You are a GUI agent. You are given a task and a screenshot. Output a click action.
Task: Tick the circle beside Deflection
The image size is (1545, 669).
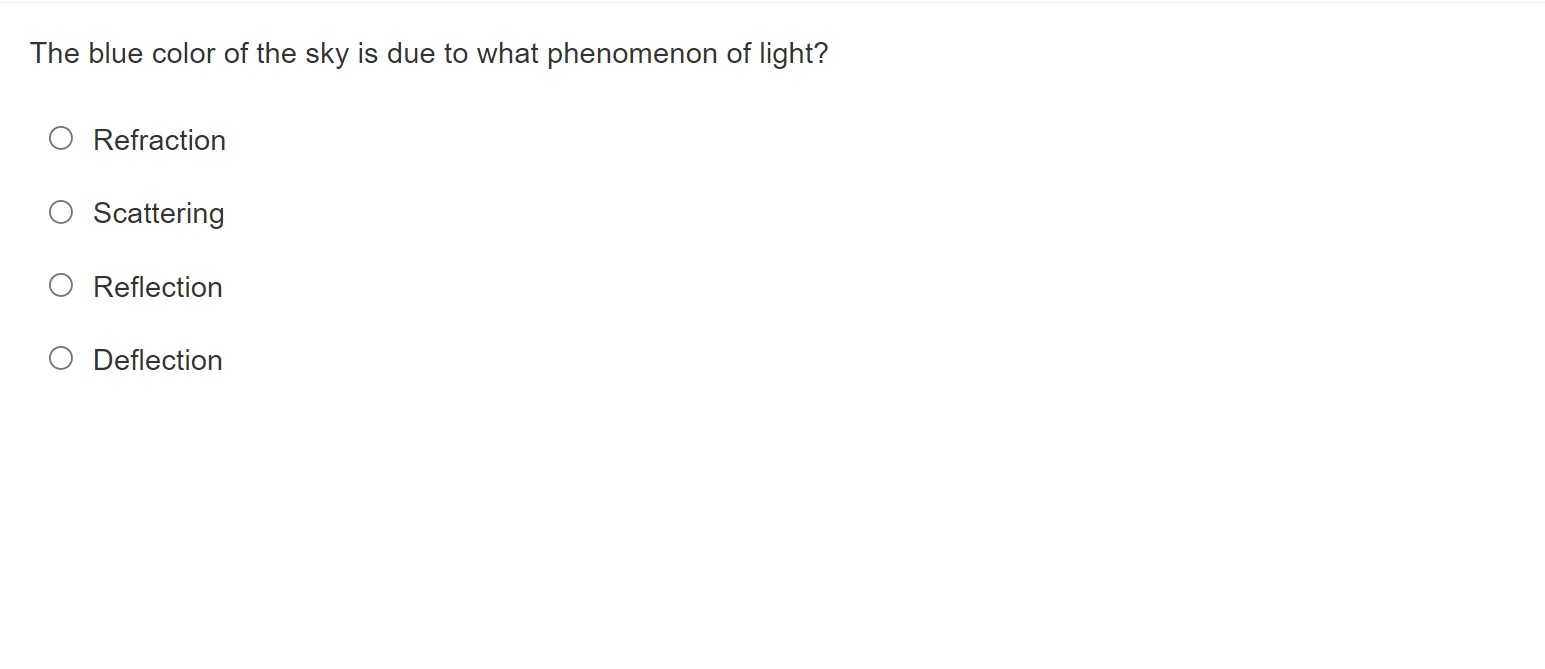[x=61, y=359]
